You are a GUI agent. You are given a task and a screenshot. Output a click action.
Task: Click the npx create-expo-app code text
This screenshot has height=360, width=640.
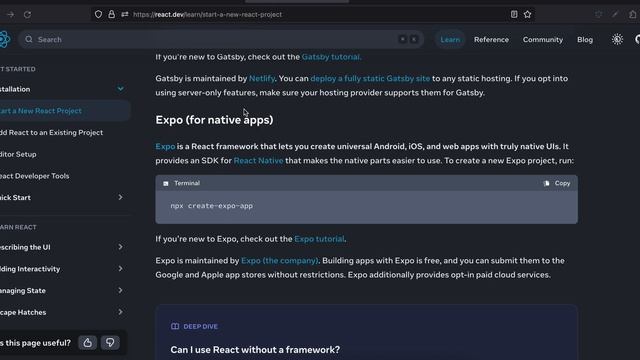[211, 206]
